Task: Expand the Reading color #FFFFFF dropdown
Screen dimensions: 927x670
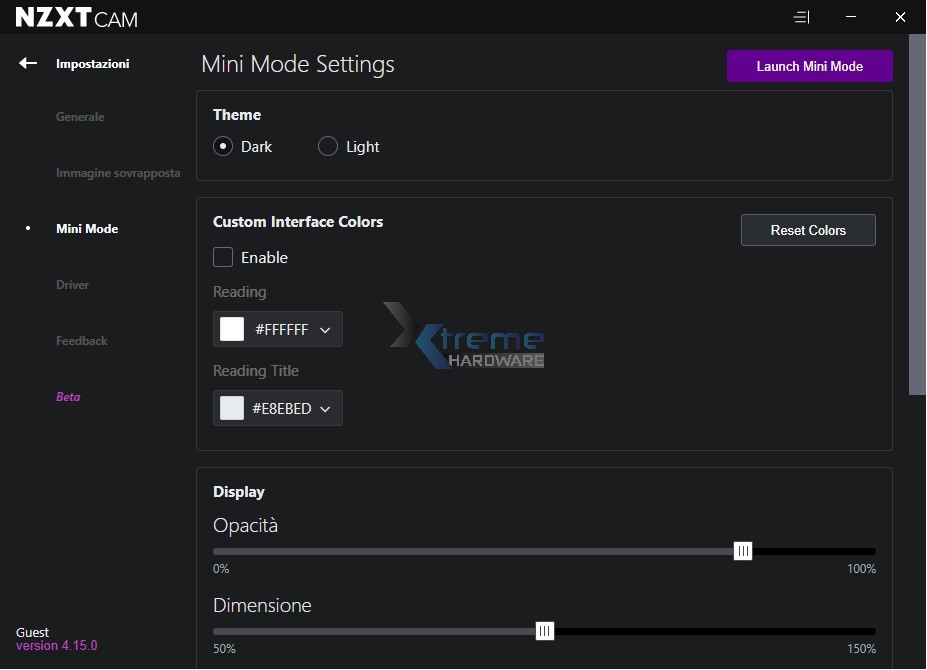Action: (x=325, y=330)
